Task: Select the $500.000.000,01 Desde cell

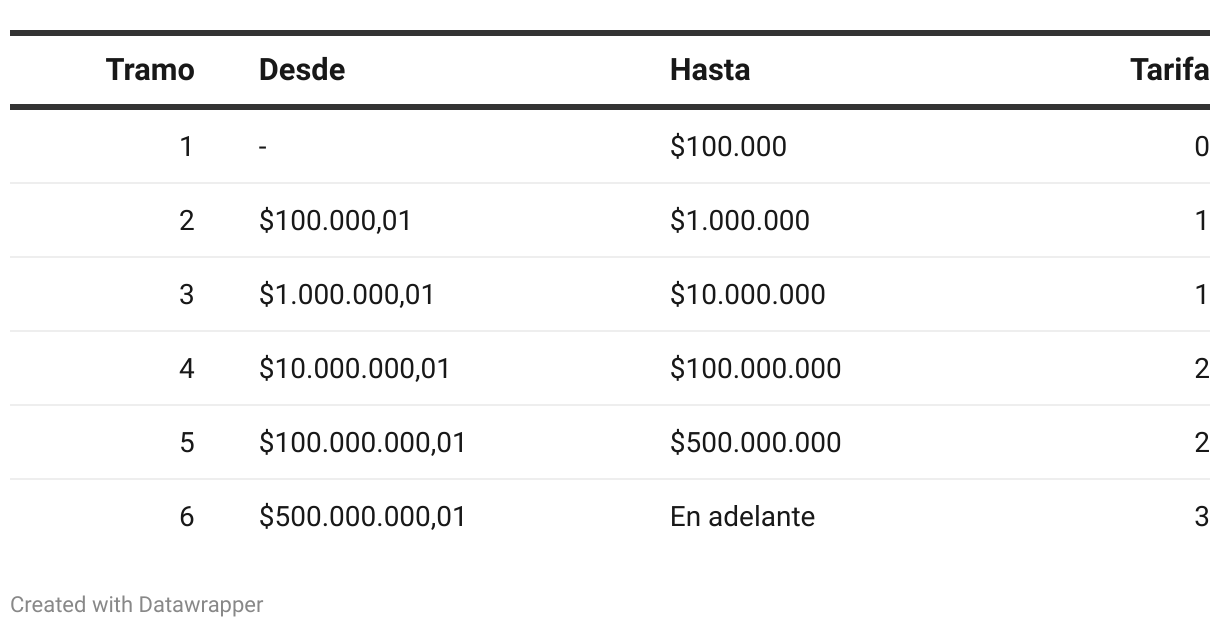Action: coord(363,517)
